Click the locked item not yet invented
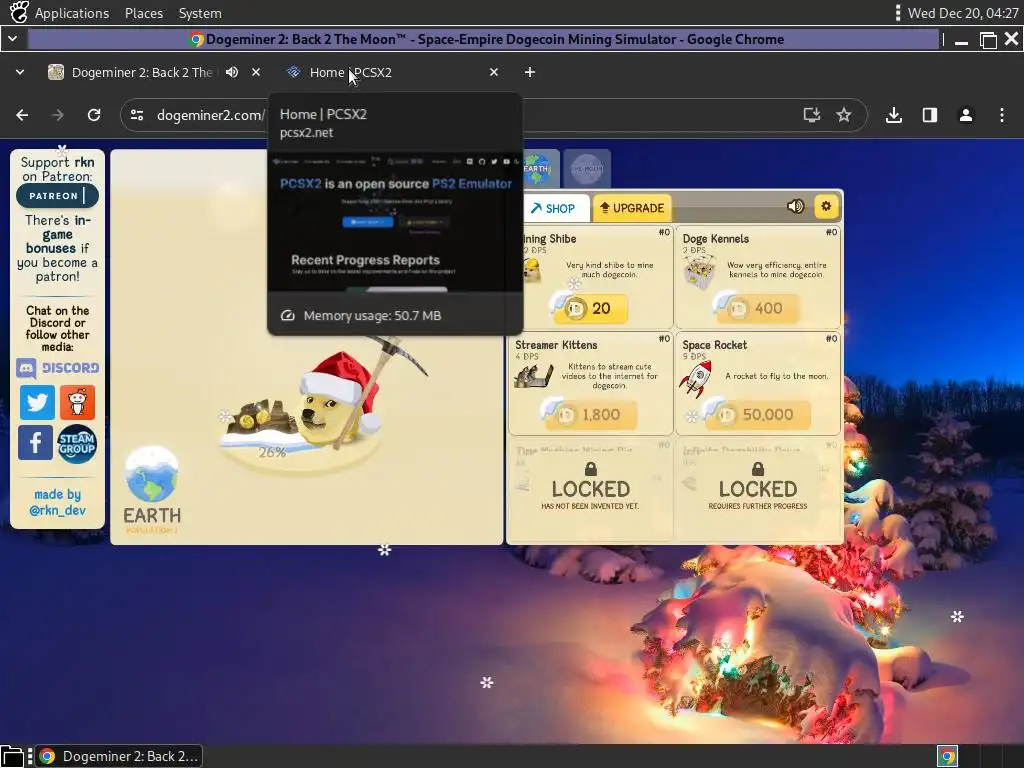 click(590, 488)
